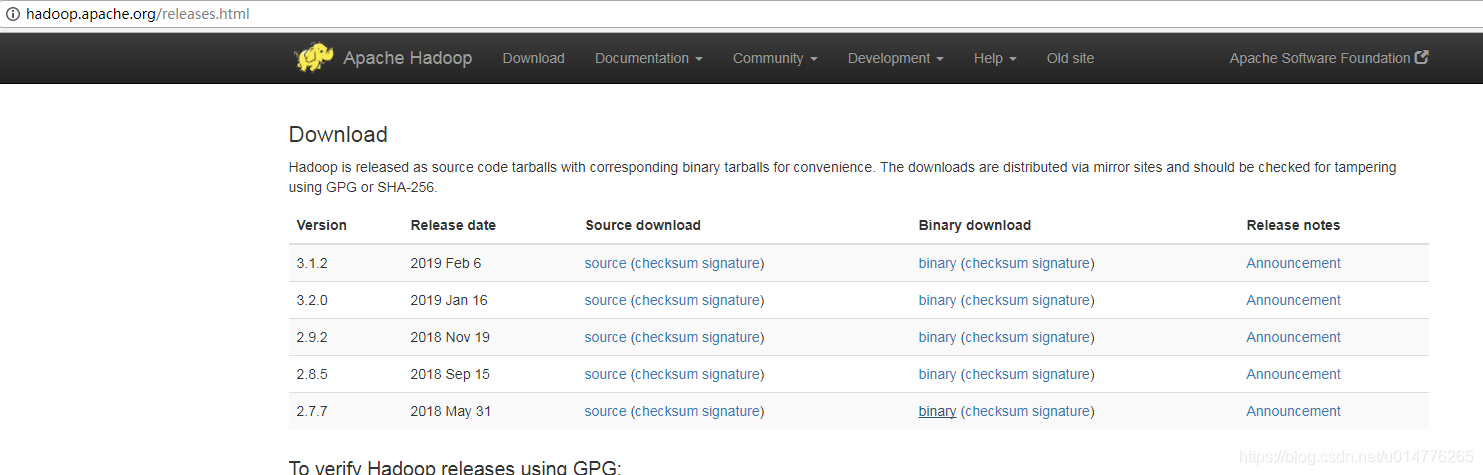Screen dimensions: 1483x475
Task: Click the Release notes column header
Action: point(1293,225)
